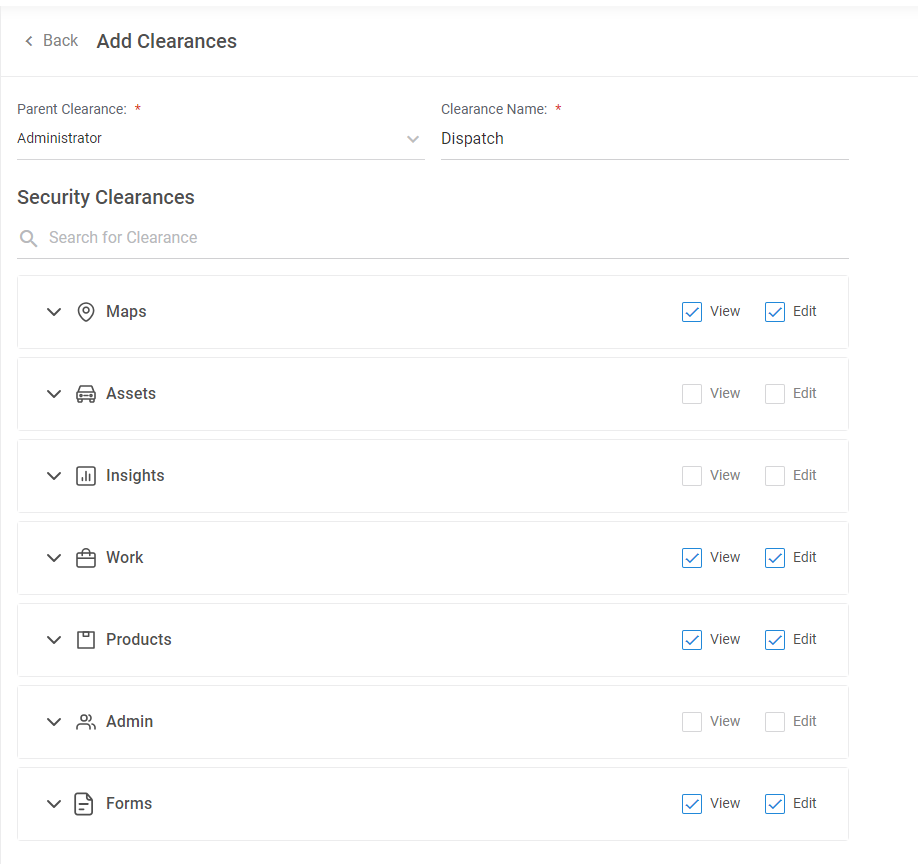Click the Work section title
918x864 pixels.
(125, 558)
